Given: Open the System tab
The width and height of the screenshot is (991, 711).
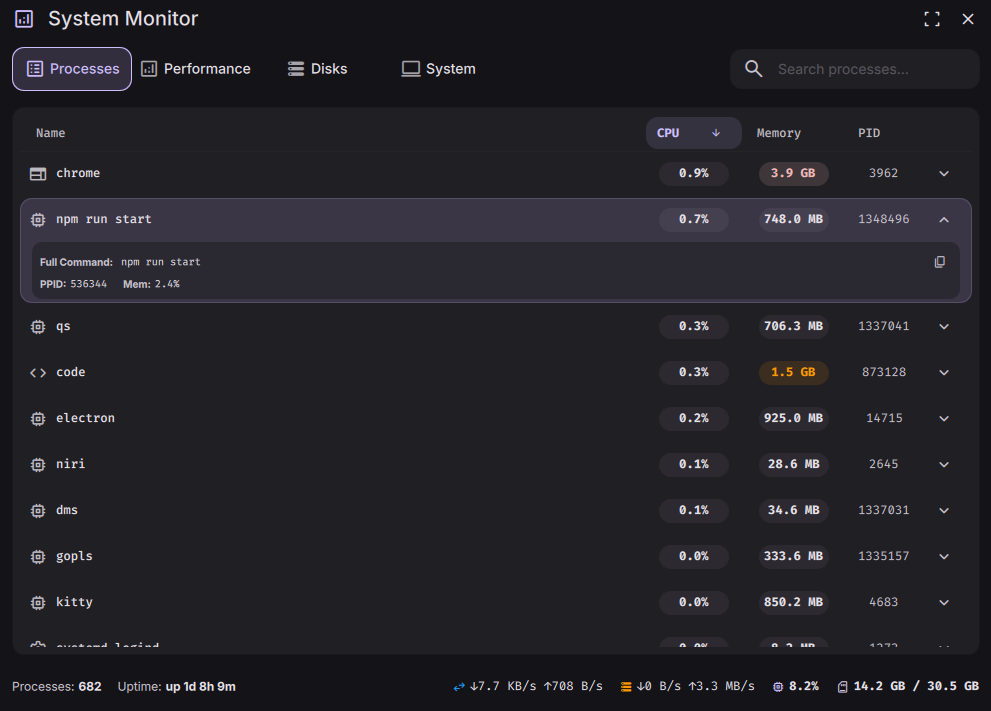Looking at the screenshot, I should (438, 69).
